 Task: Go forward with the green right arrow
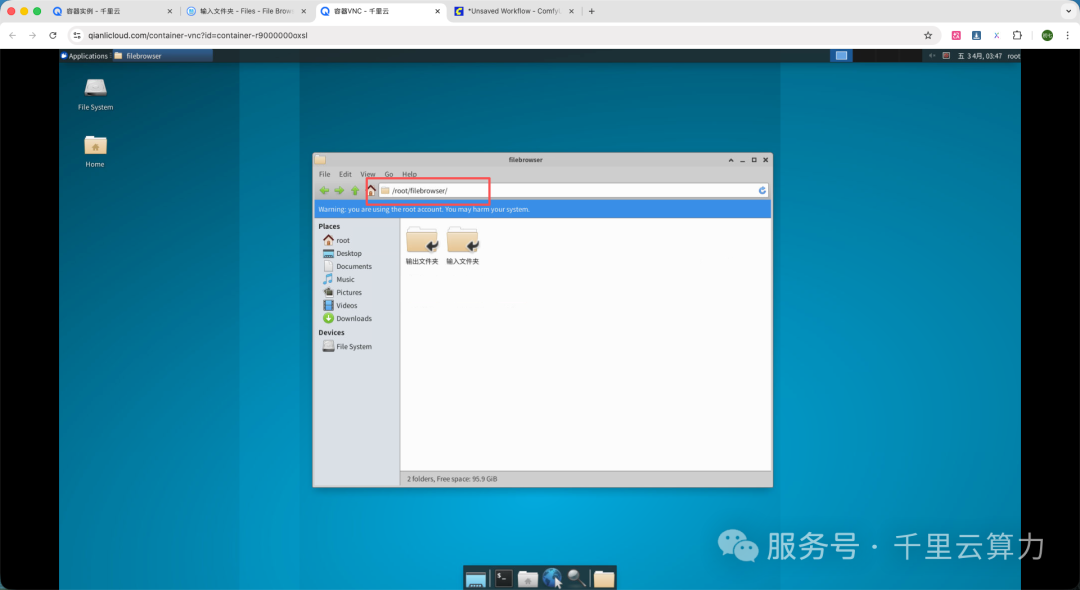click(x=340, y=191)
